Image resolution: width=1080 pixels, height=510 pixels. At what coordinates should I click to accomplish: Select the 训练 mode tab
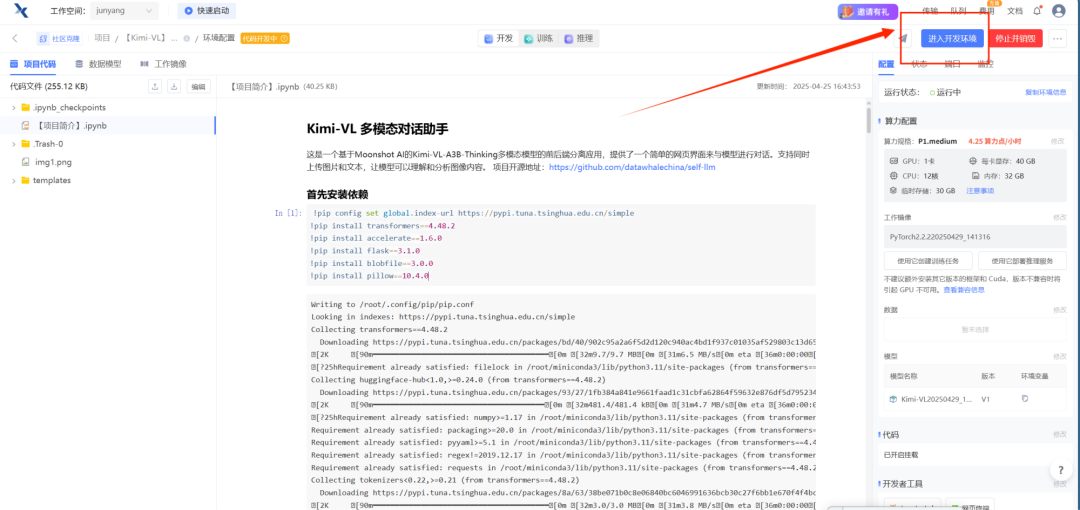539,39
